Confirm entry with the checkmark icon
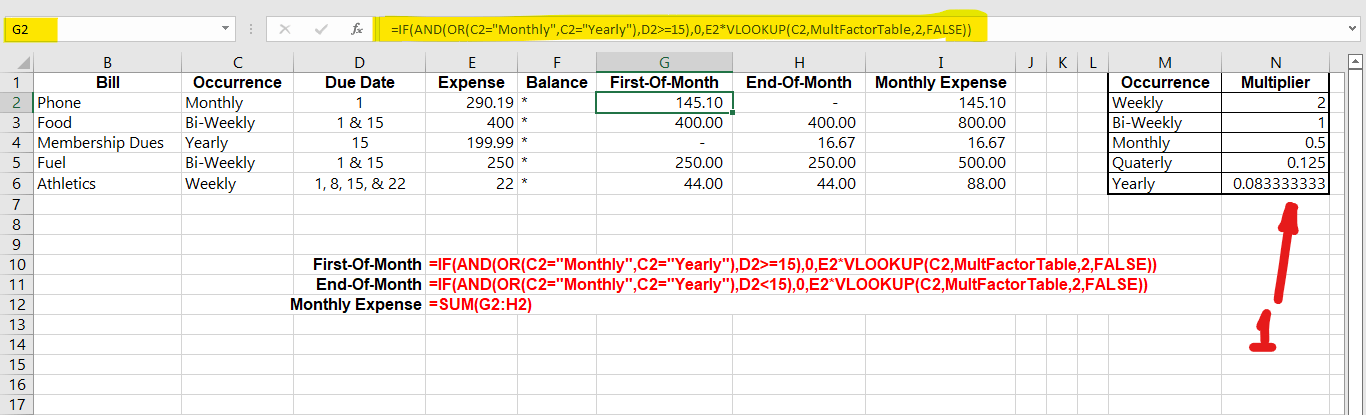 321,30
